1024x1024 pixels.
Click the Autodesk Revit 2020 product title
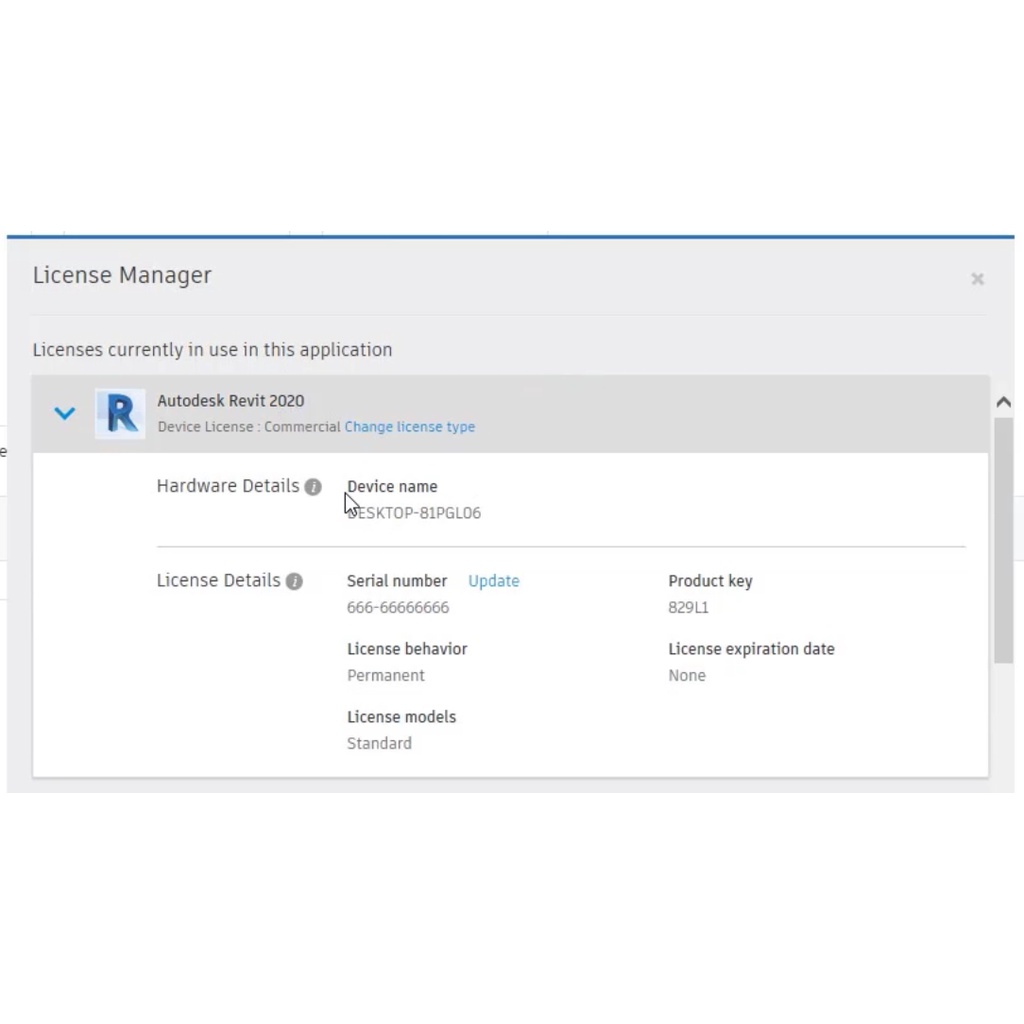pos(230,401)
